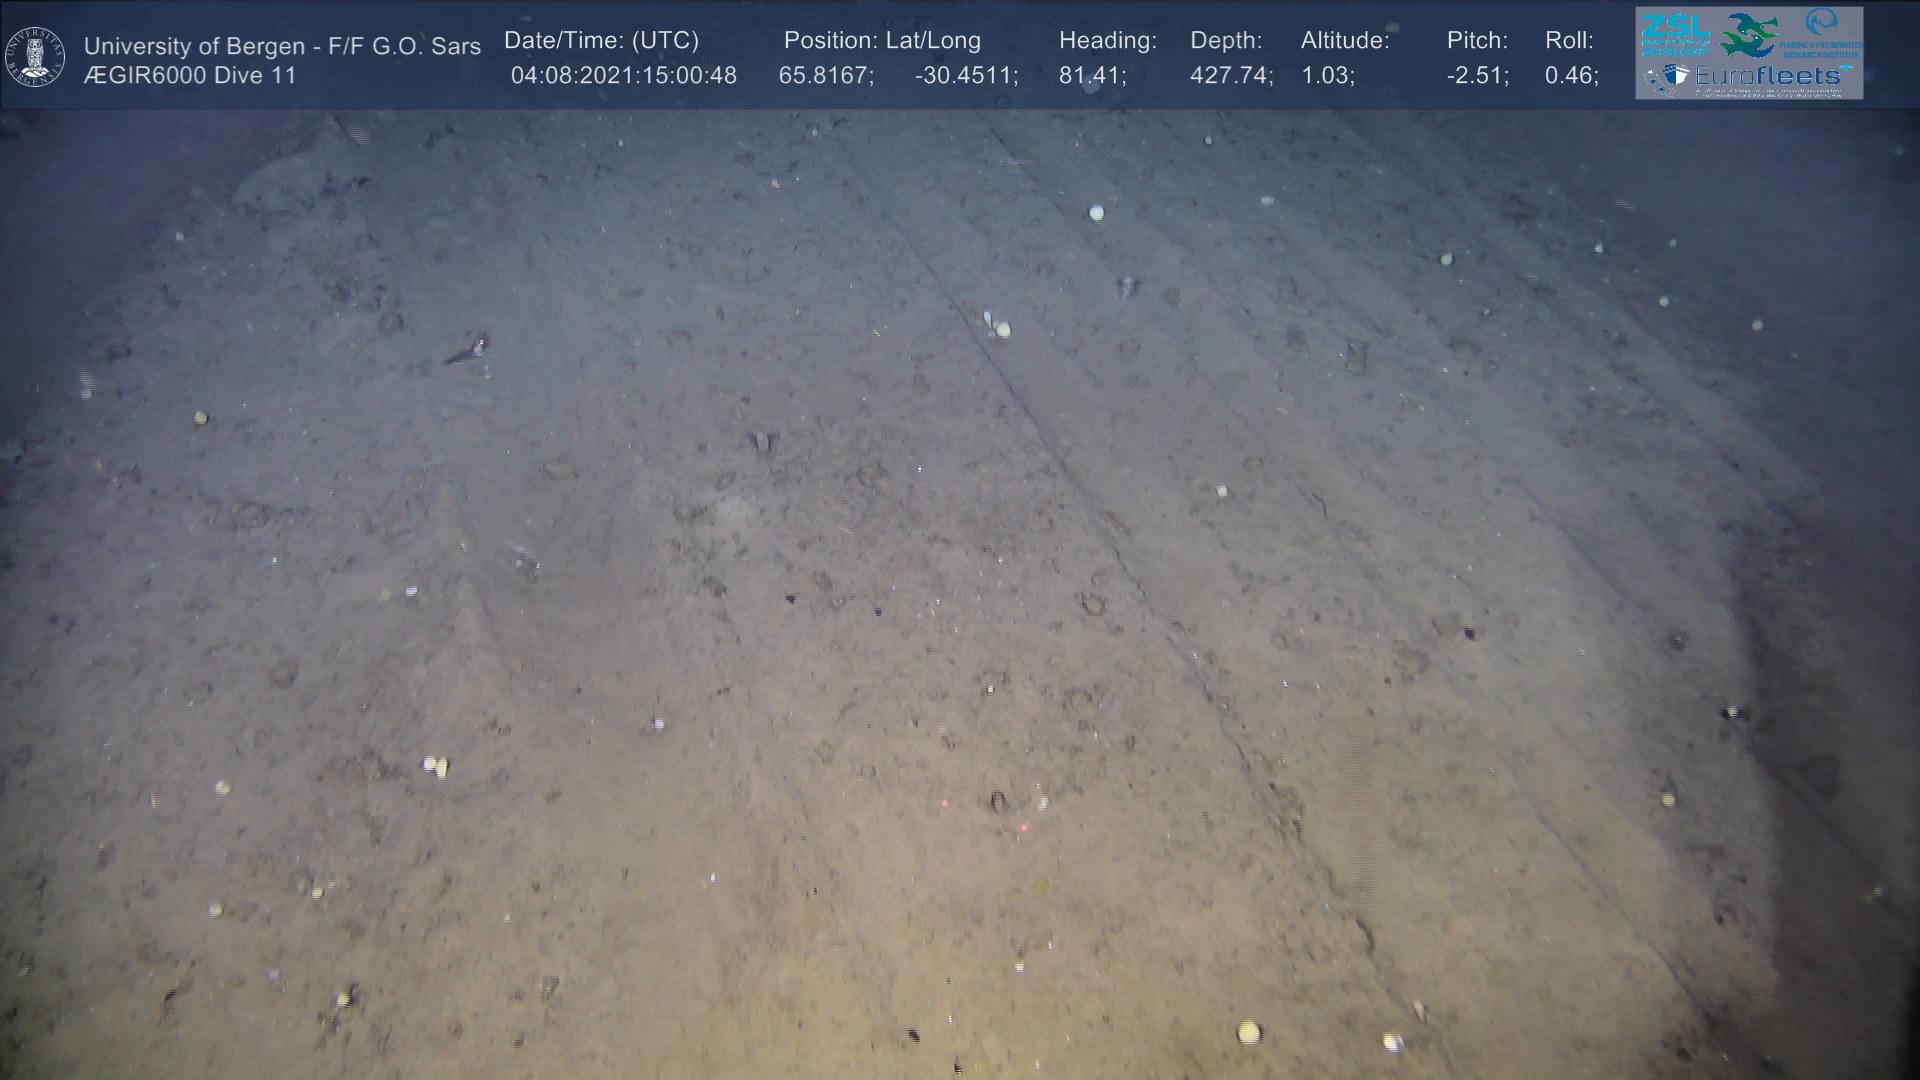Click the Date/Time (UTC) header label
The width and height of the screenshot is (1920, 1080).
601,40
